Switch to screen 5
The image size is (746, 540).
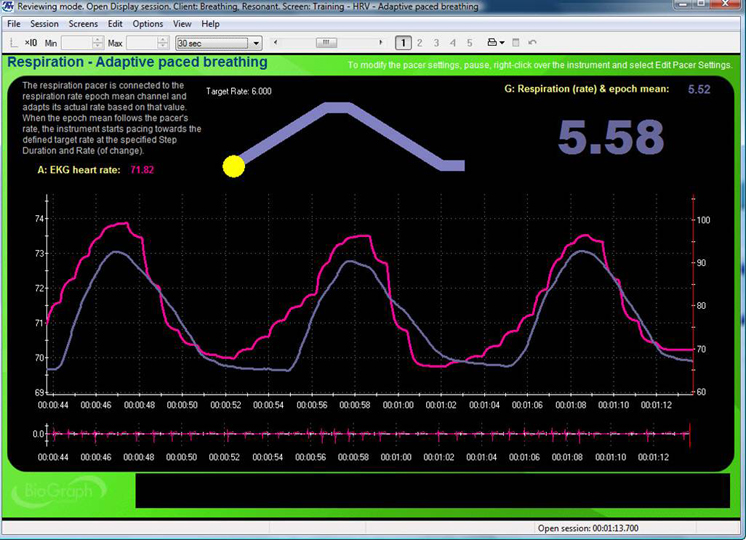pyautogui.click(x=469, y=43)
